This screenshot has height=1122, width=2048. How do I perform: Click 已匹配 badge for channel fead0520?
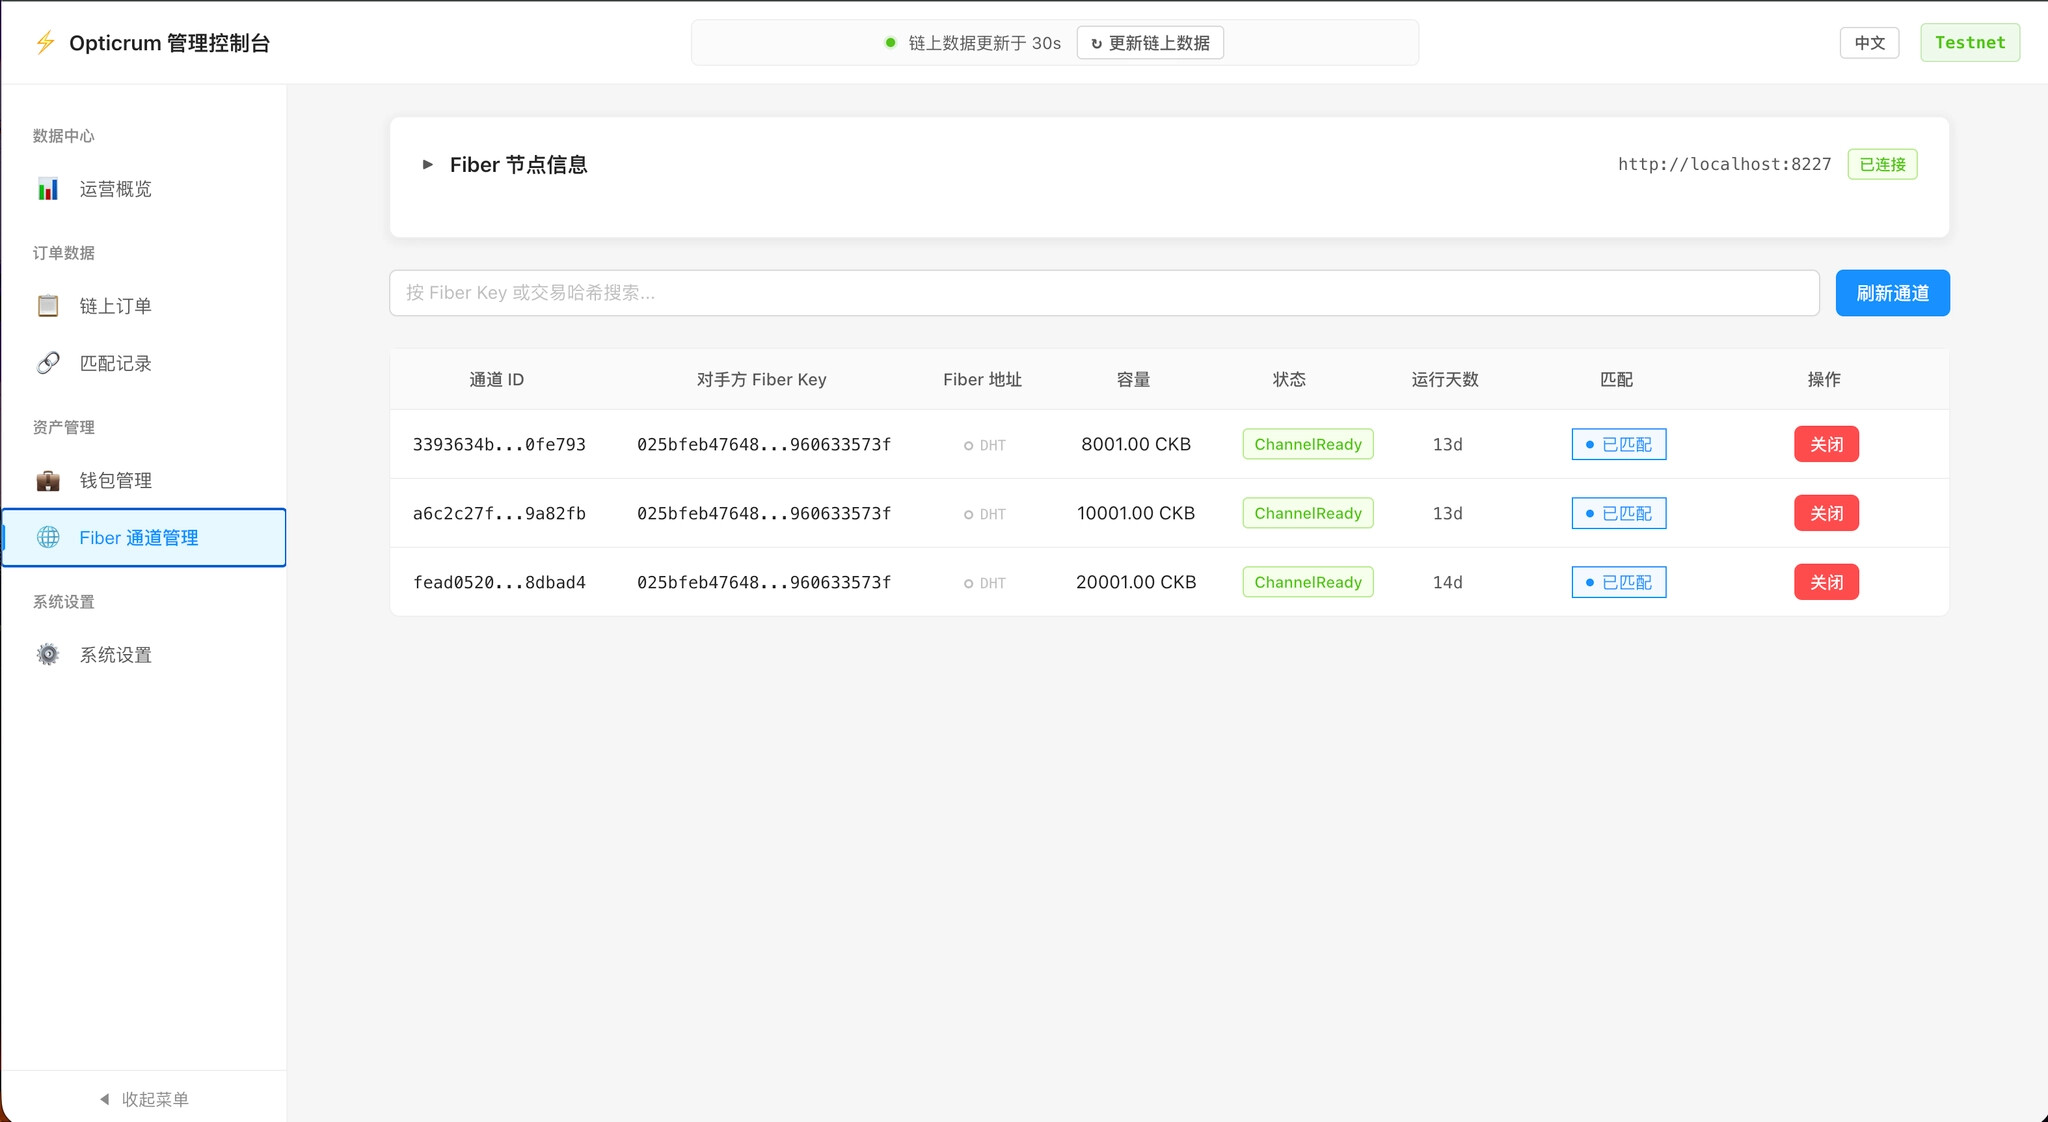(x=1619, y=582)
